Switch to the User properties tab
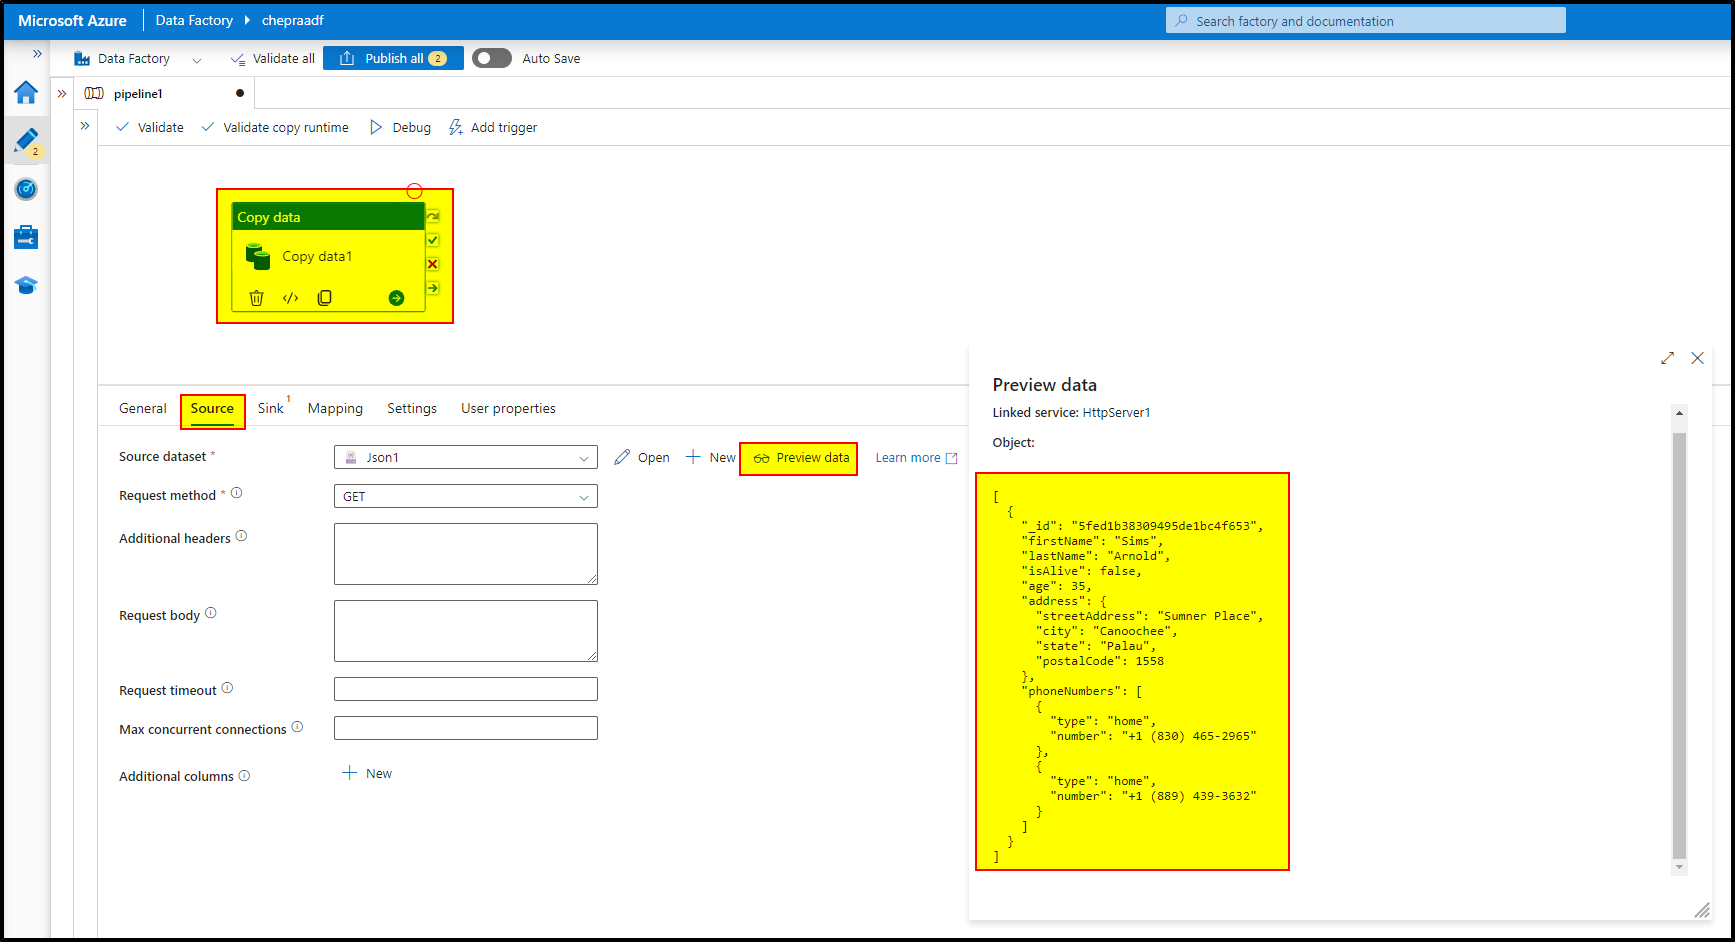 (508, 408)
